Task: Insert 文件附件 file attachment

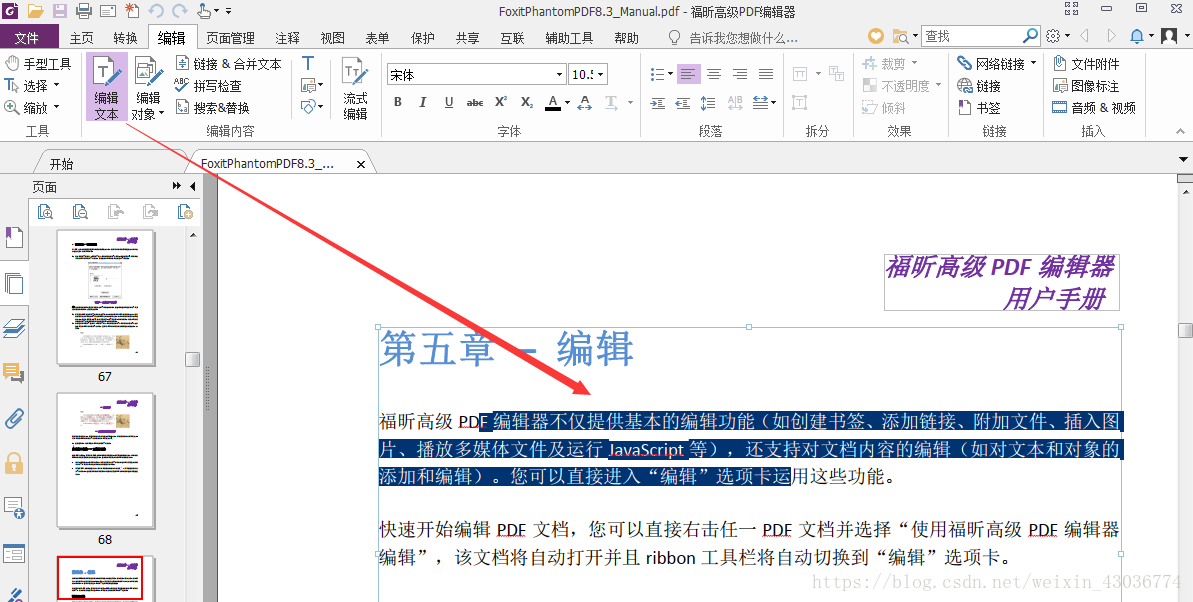Action: (x=1086, y=64)
